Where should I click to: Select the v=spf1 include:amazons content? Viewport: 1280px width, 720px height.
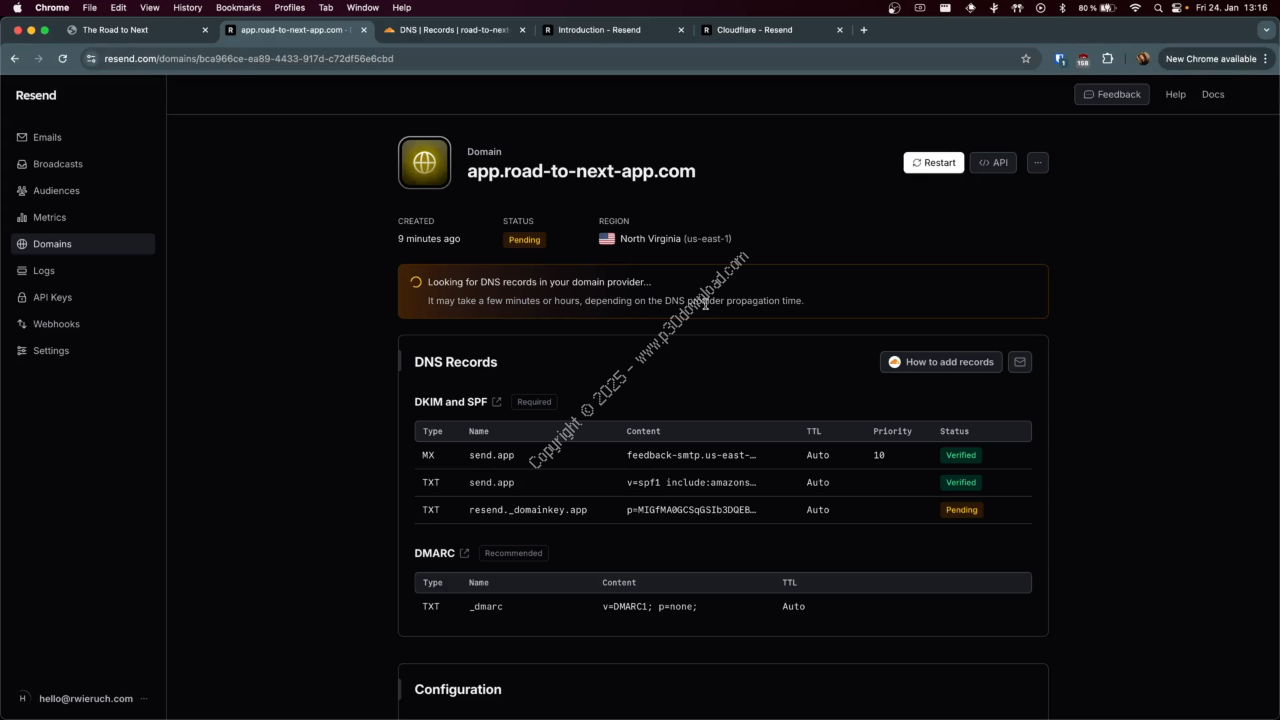pyautogui.click(x=691, y=482)
